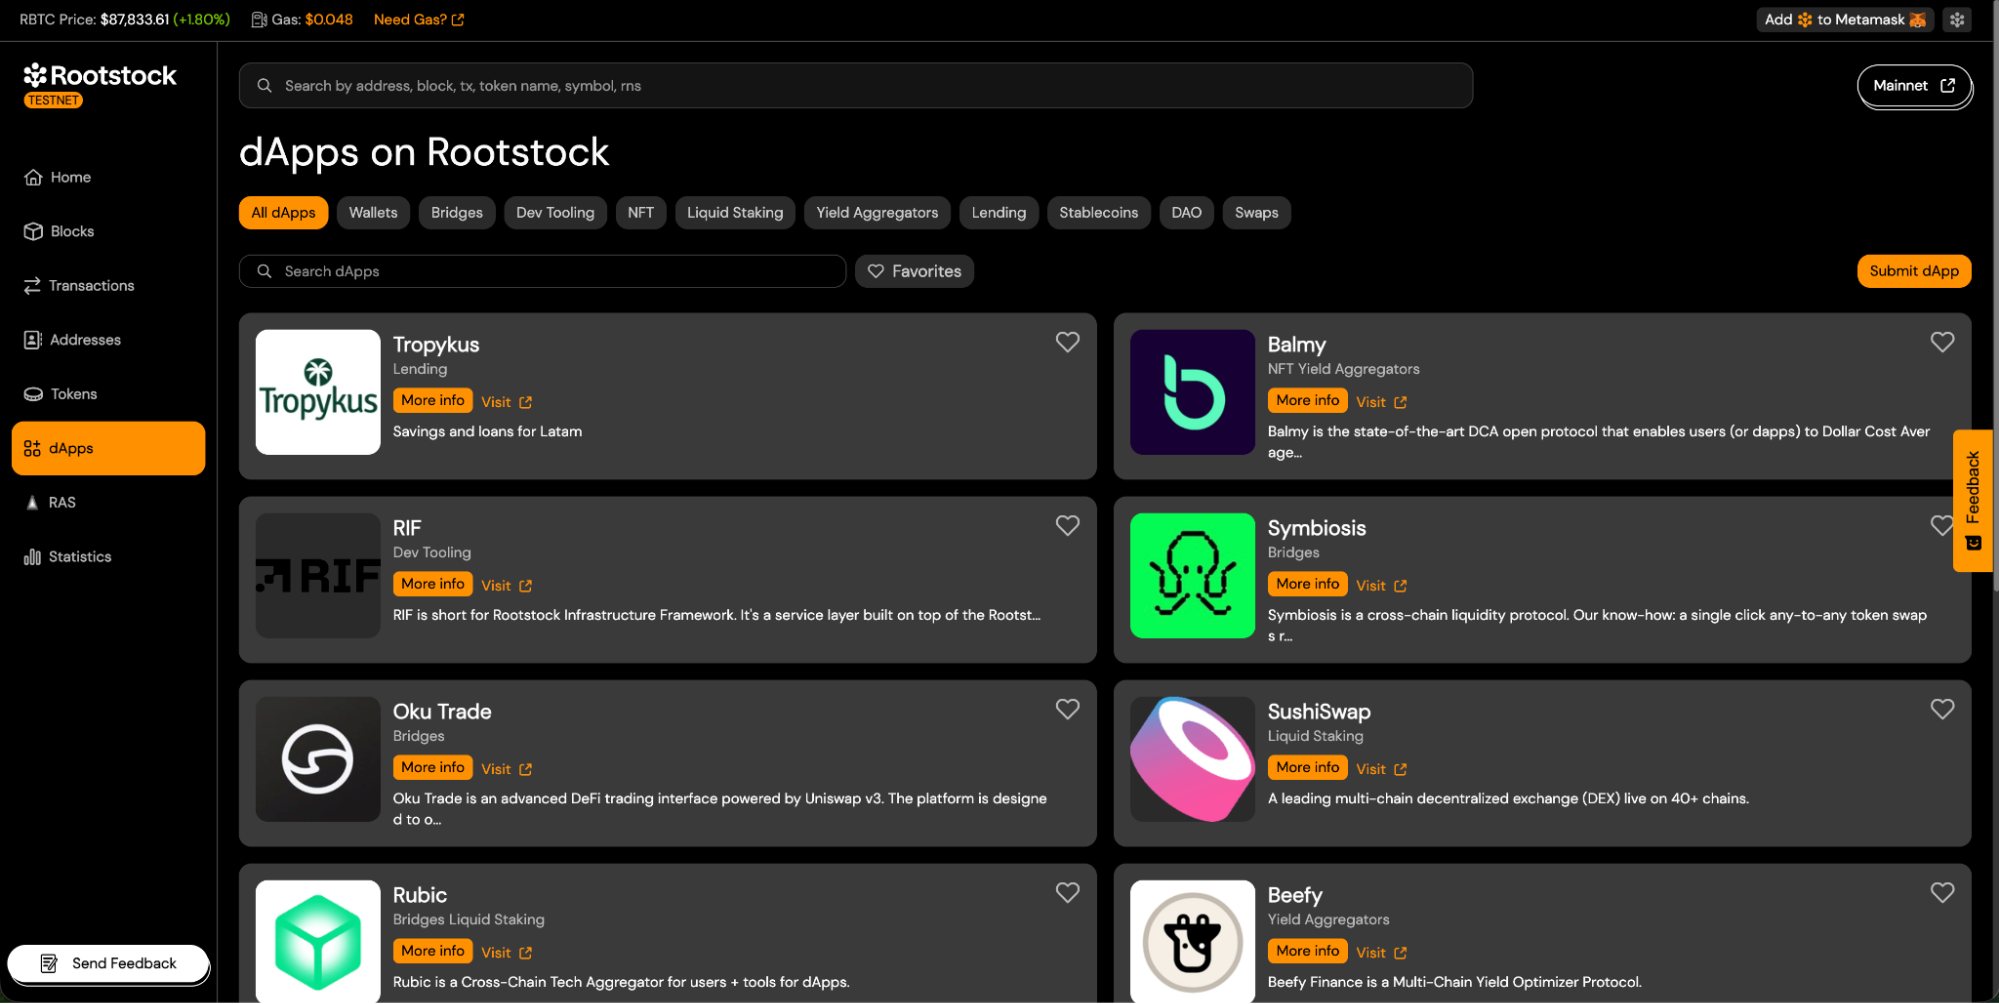This screenshot has height=1004, width=1999.
Task: Open the theme settings icon top-right
Action: coord(1956,20)
